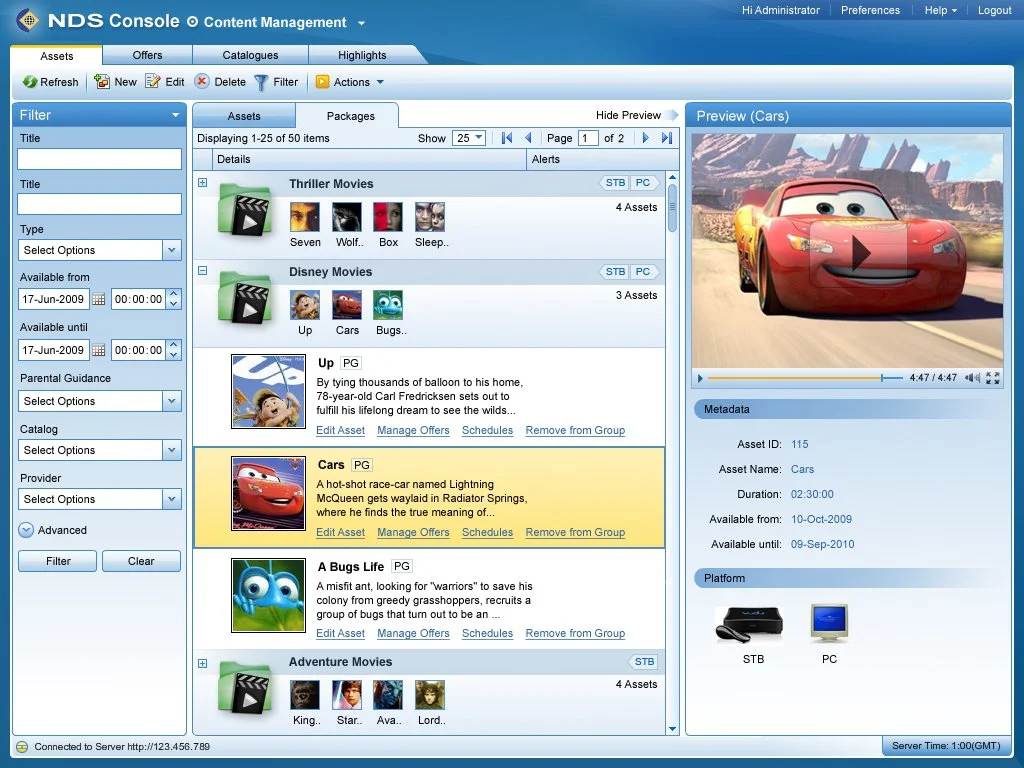Open the Parental Guidance dropdown

pos(99,401)
